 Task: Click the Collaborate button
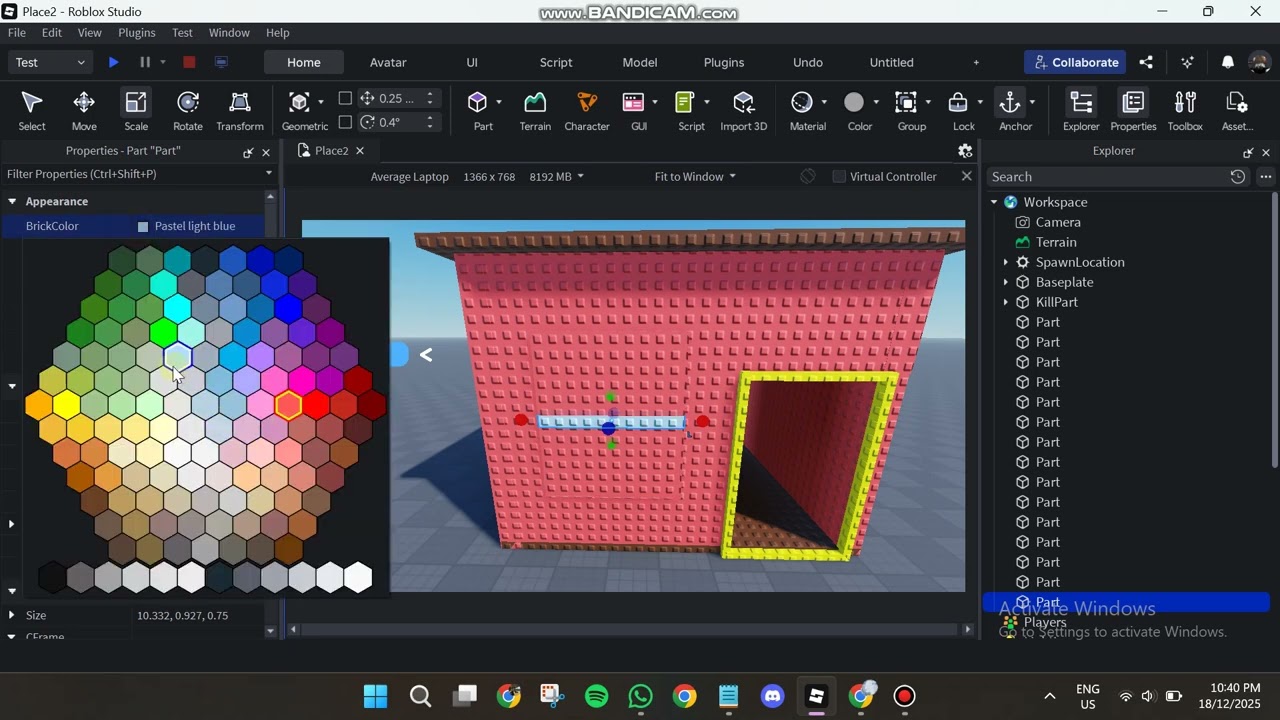tap(1075, 62)
